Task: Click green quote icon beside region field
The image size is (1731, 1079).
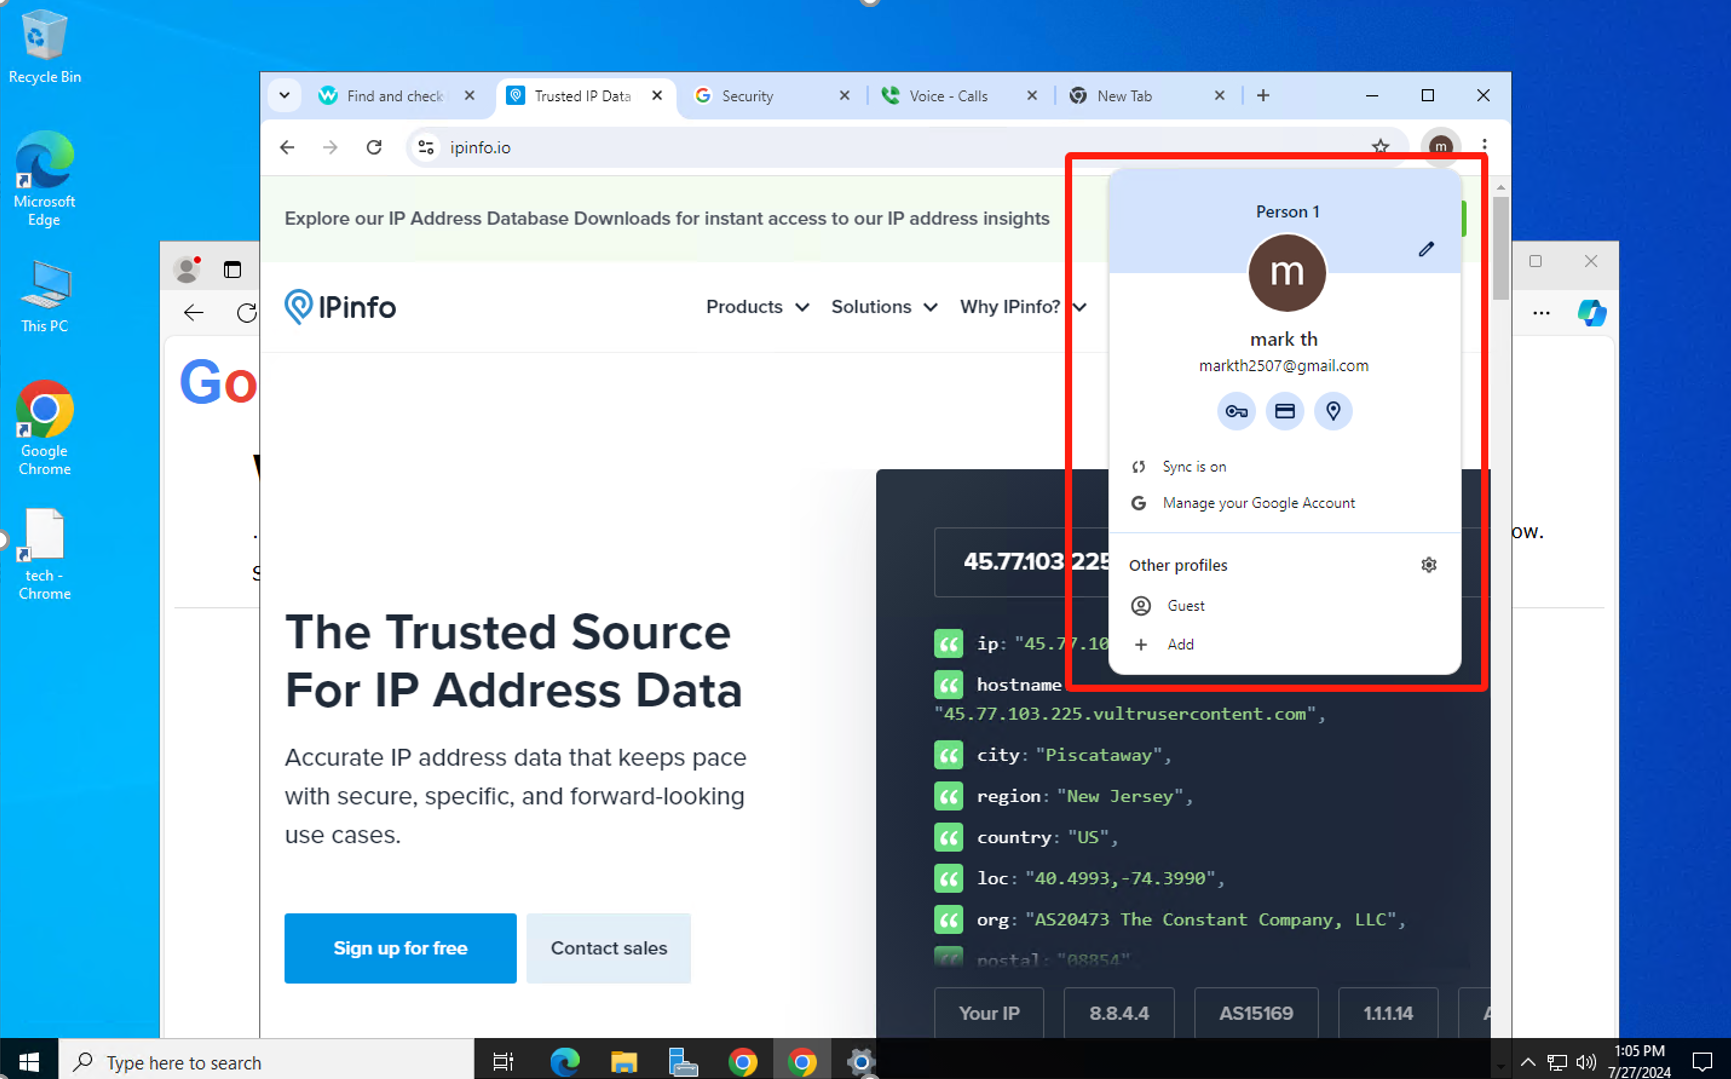Action: 948,796
